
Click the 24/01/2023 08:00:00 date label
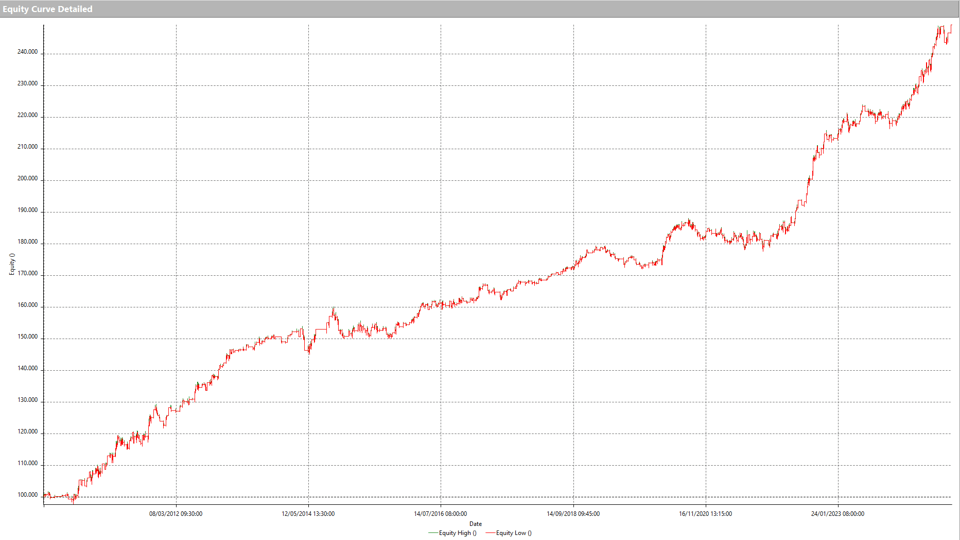coord(838,513)
